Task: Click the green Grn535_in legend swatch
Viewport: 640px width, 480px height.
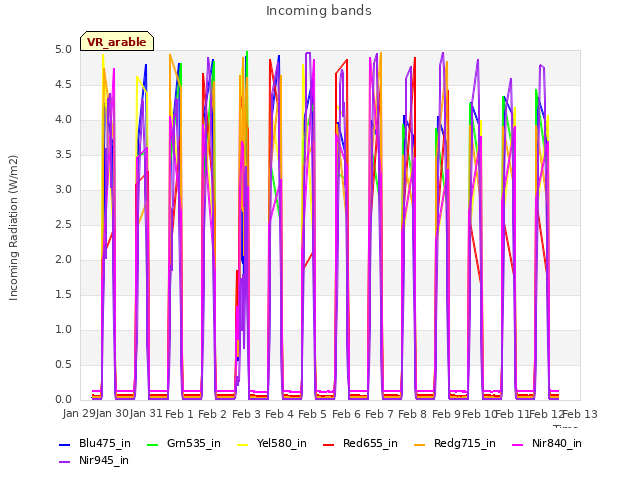Action: point(152,444)
